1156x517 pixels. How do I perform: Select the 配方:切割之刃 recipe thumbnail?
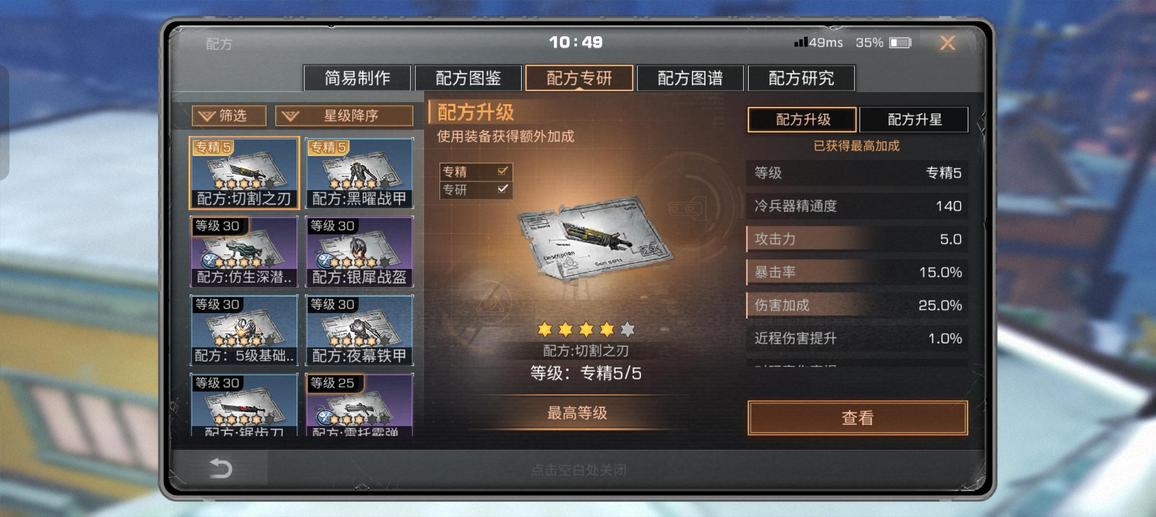244,173
